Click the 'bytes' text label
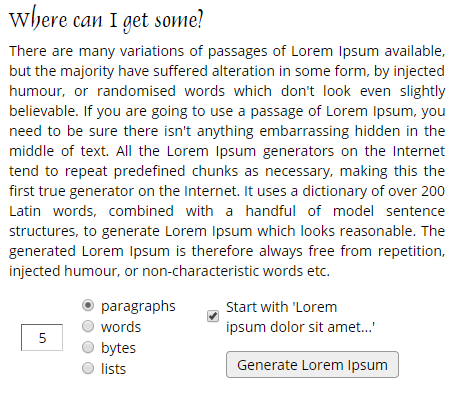 pos(118,348)
